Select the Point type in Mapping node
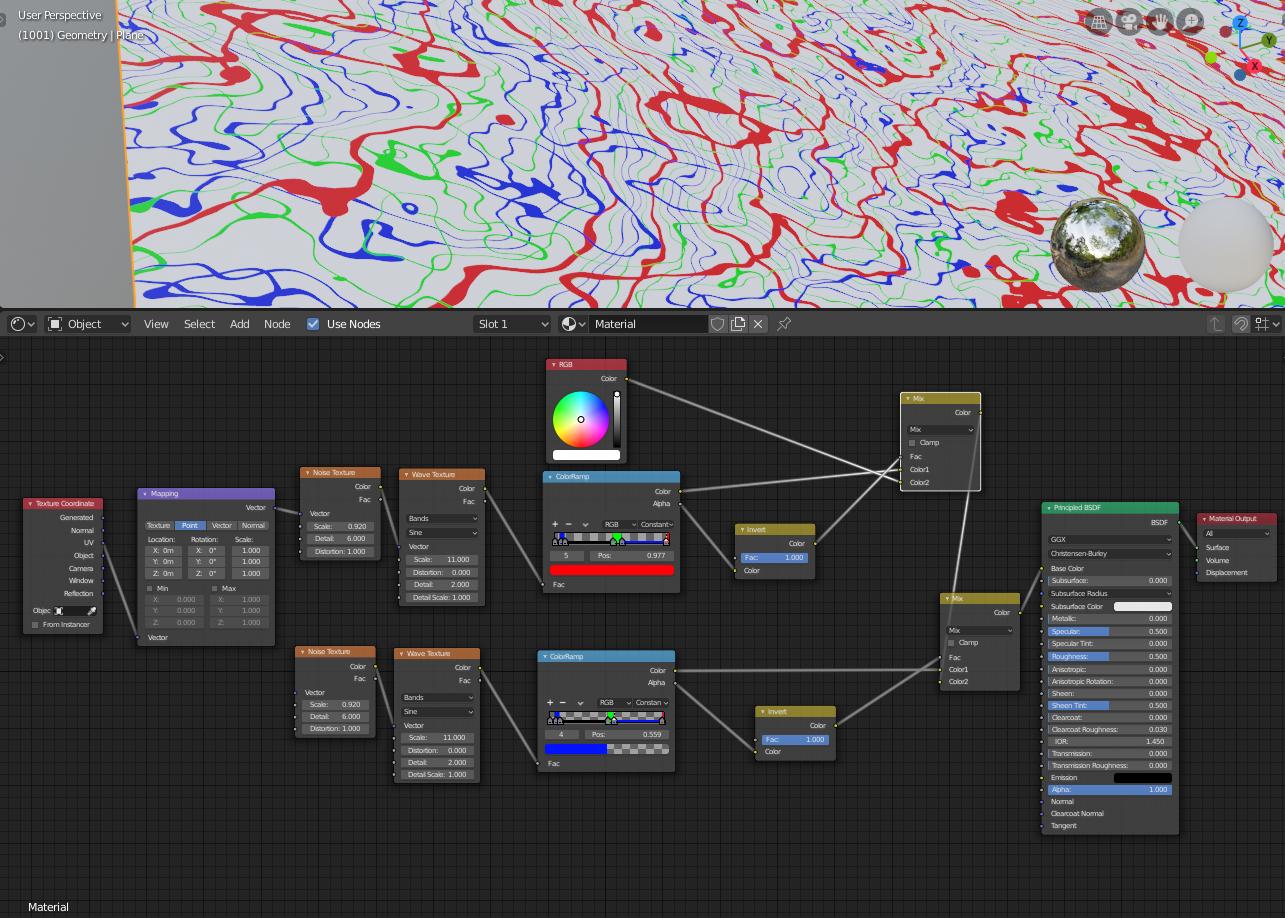This screenshot has height=918, width=1285. 189,526
